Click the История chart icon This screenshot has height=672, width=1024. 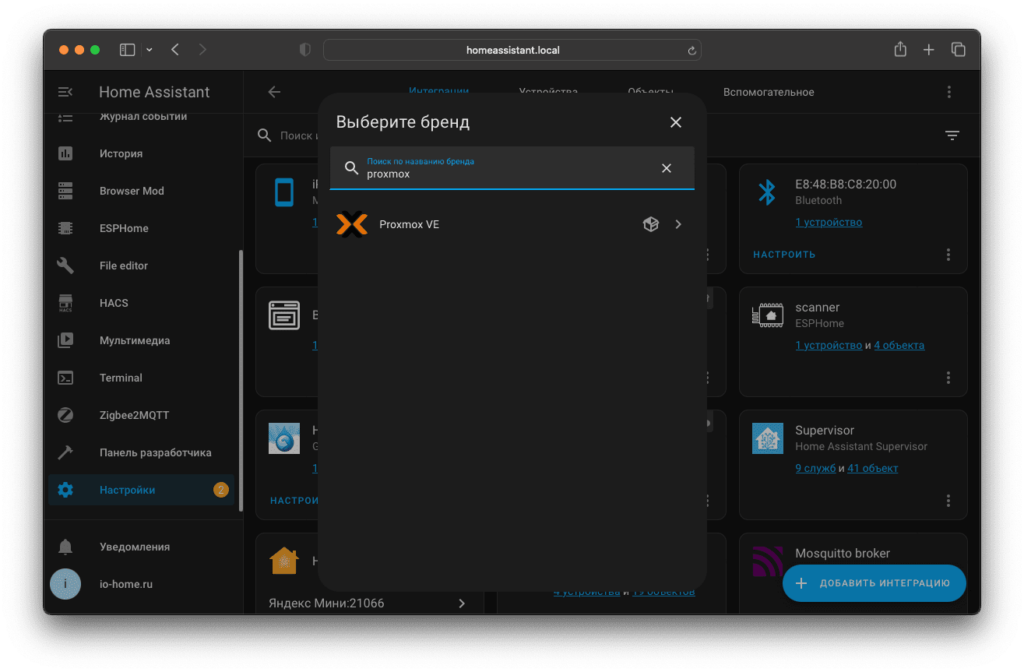(x=65, y=153)
